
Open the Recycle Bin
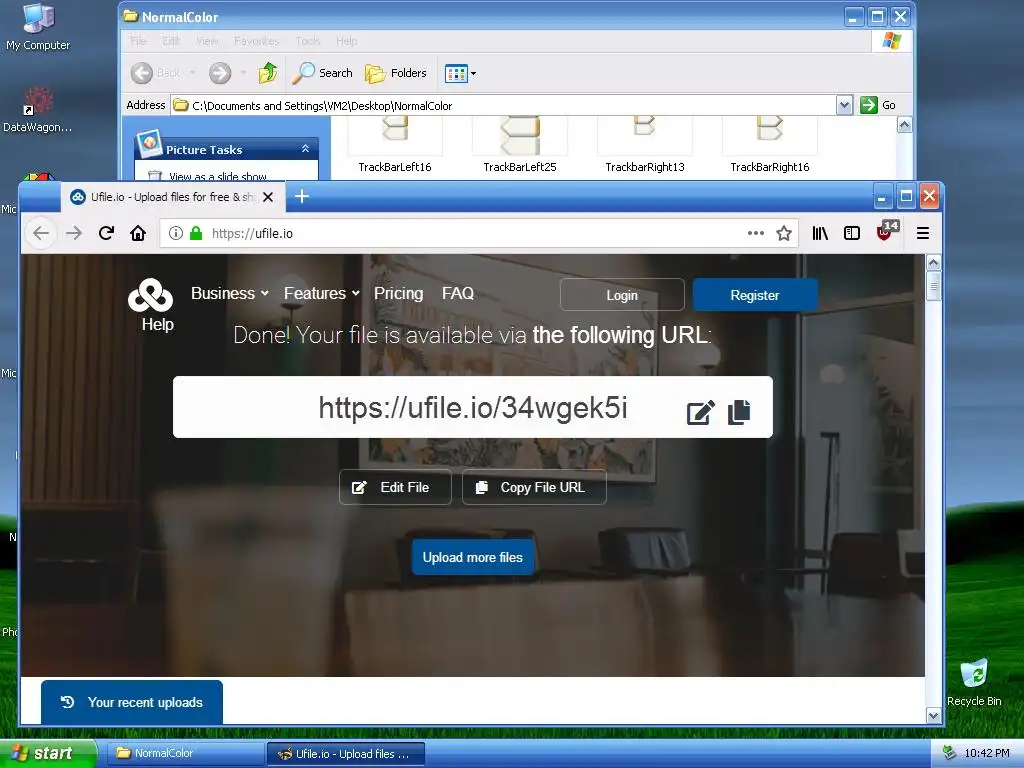[974, 682]
